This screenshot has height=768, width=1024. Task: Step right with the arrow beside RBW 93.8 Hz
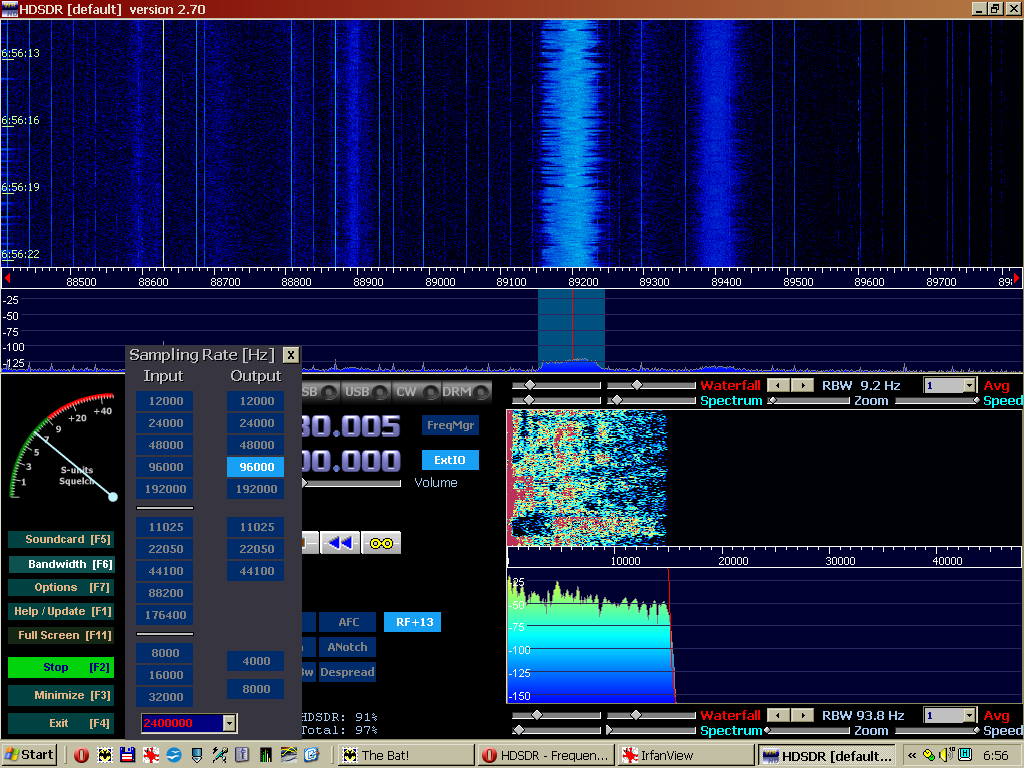click(x=803, y=715)
